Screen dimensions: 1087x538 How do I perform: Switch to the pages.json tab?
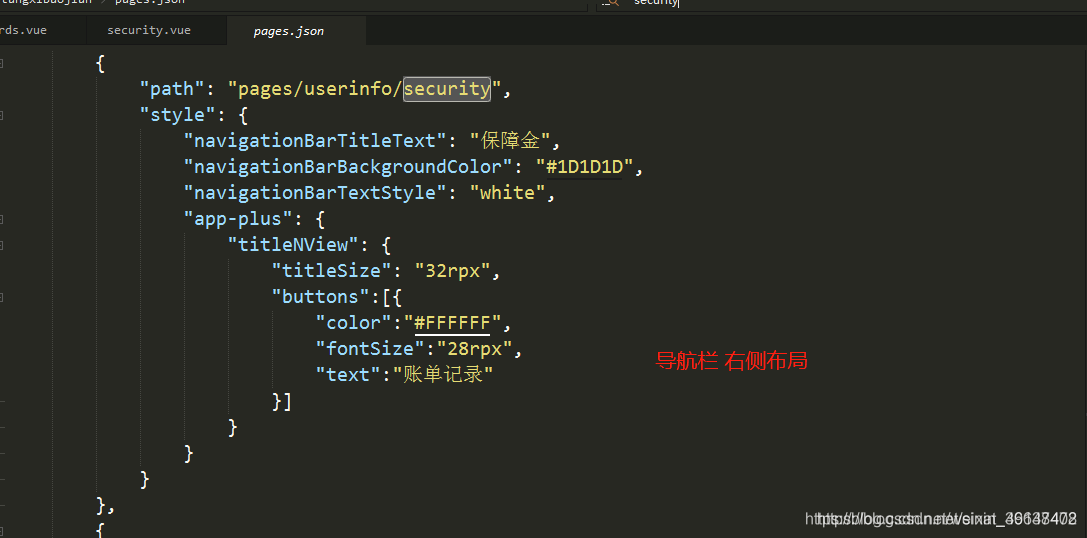[289, 31]
